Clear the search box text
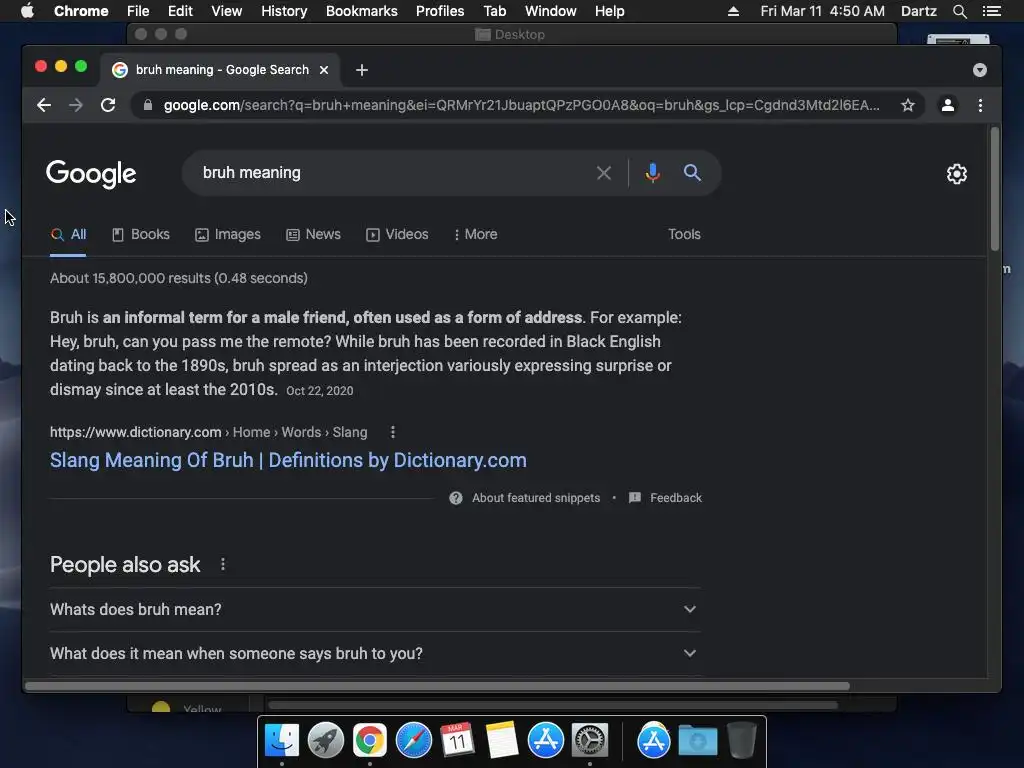Screen dimensions: 1024x768 604,173
